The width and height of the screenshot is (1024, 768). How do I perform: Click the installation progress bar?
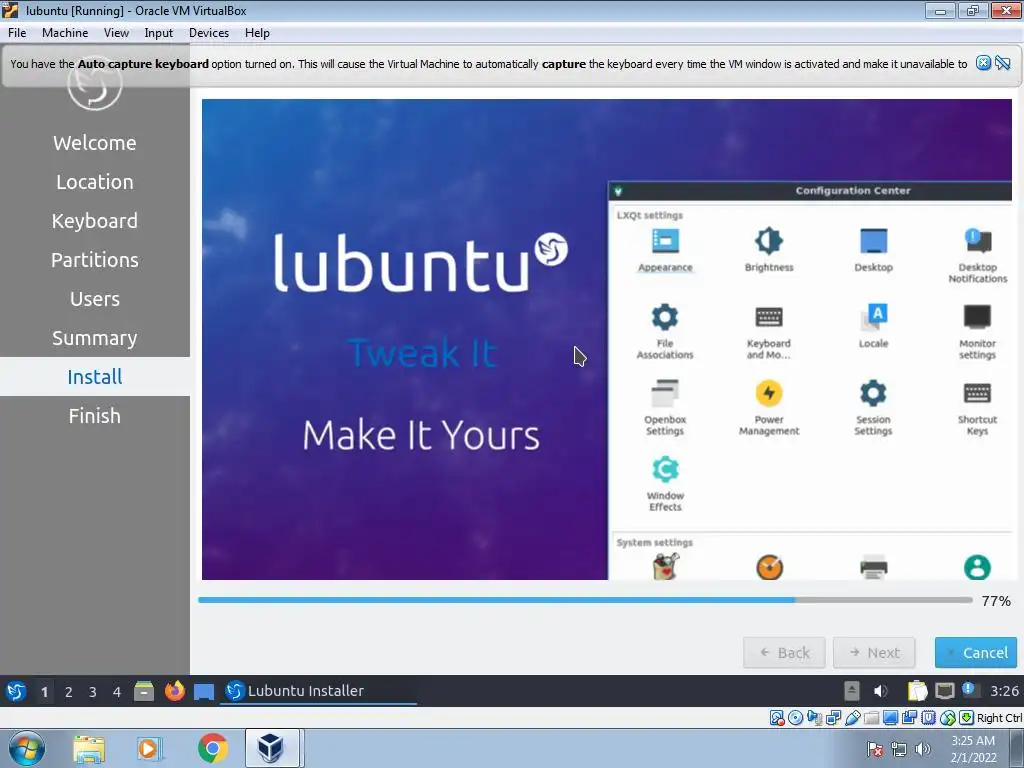point(586,600)
